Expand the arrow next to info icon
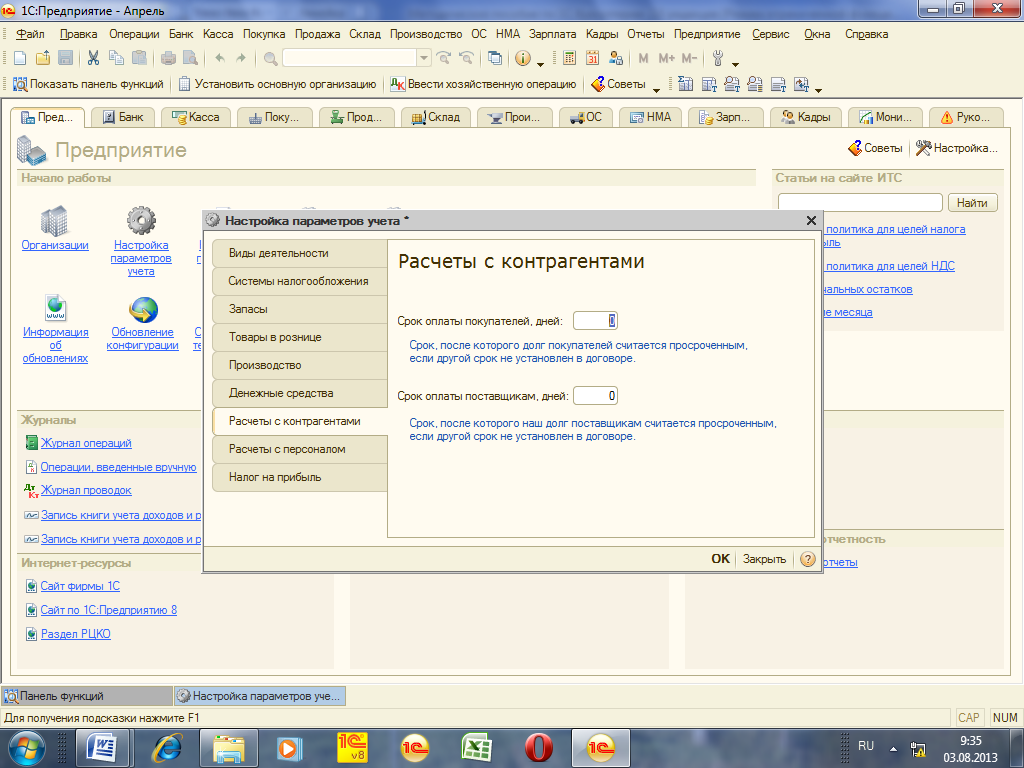This screenshot has width=1024, height=768. (x=540, y=63)
